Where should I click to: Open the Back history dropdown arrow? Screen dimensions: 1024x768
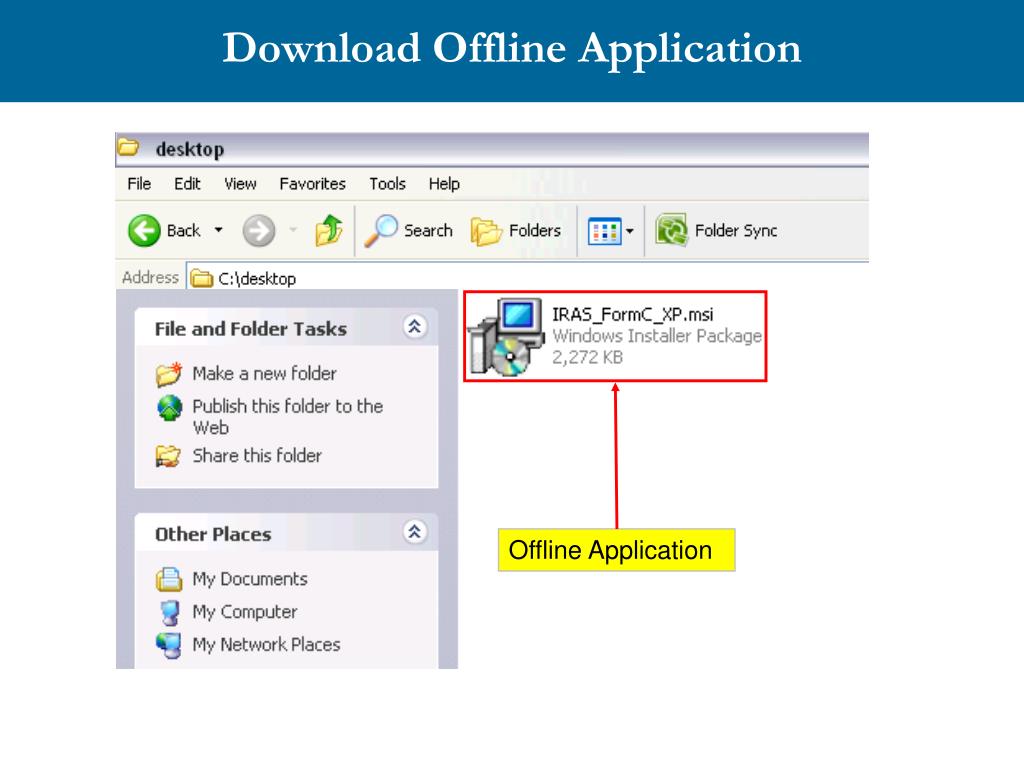tap(219, 230)
